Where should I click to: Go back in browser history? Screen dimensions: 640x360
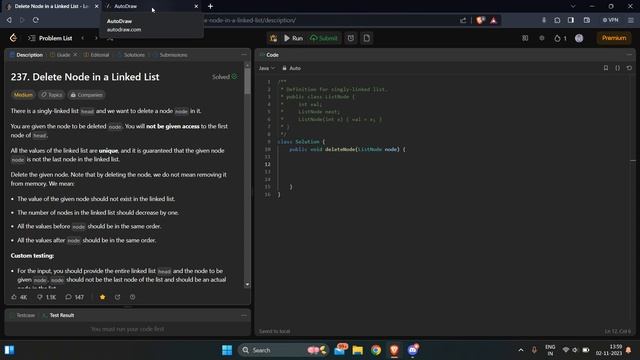9,20
